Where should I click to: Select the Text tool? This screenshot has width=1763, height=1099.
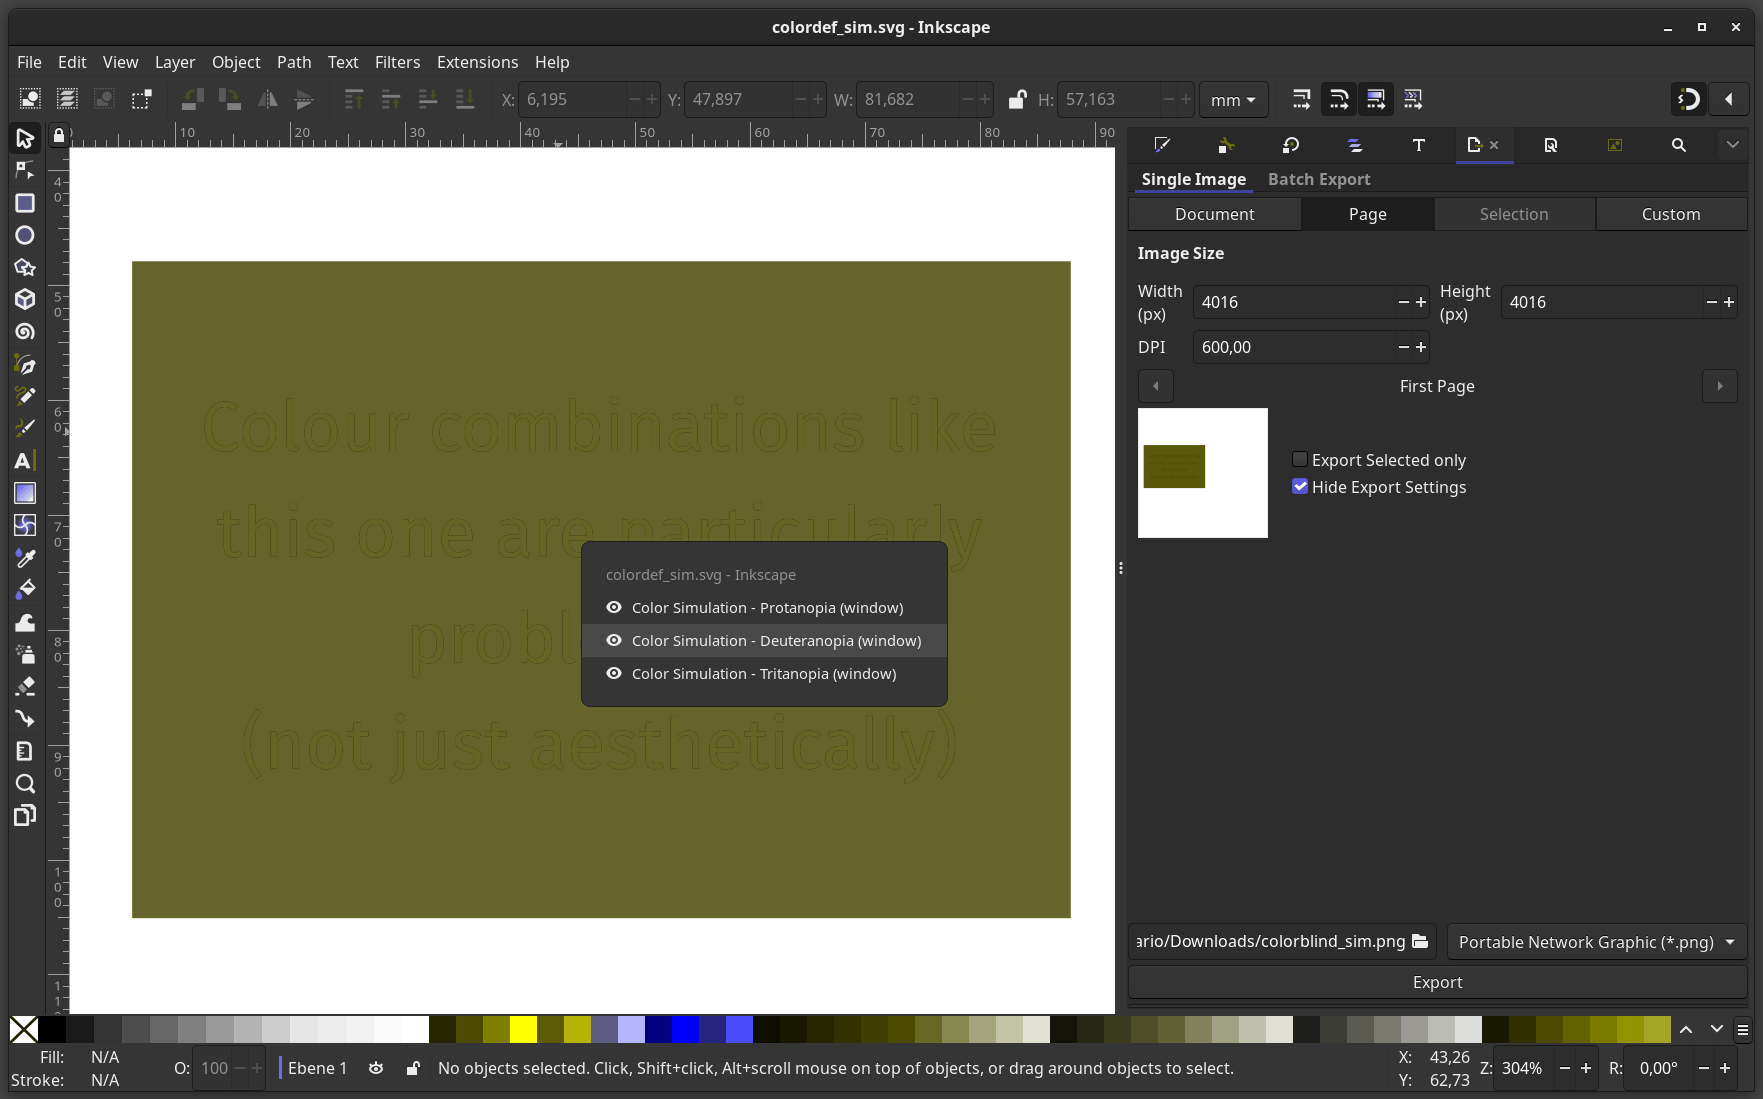(x=25, y=461)
